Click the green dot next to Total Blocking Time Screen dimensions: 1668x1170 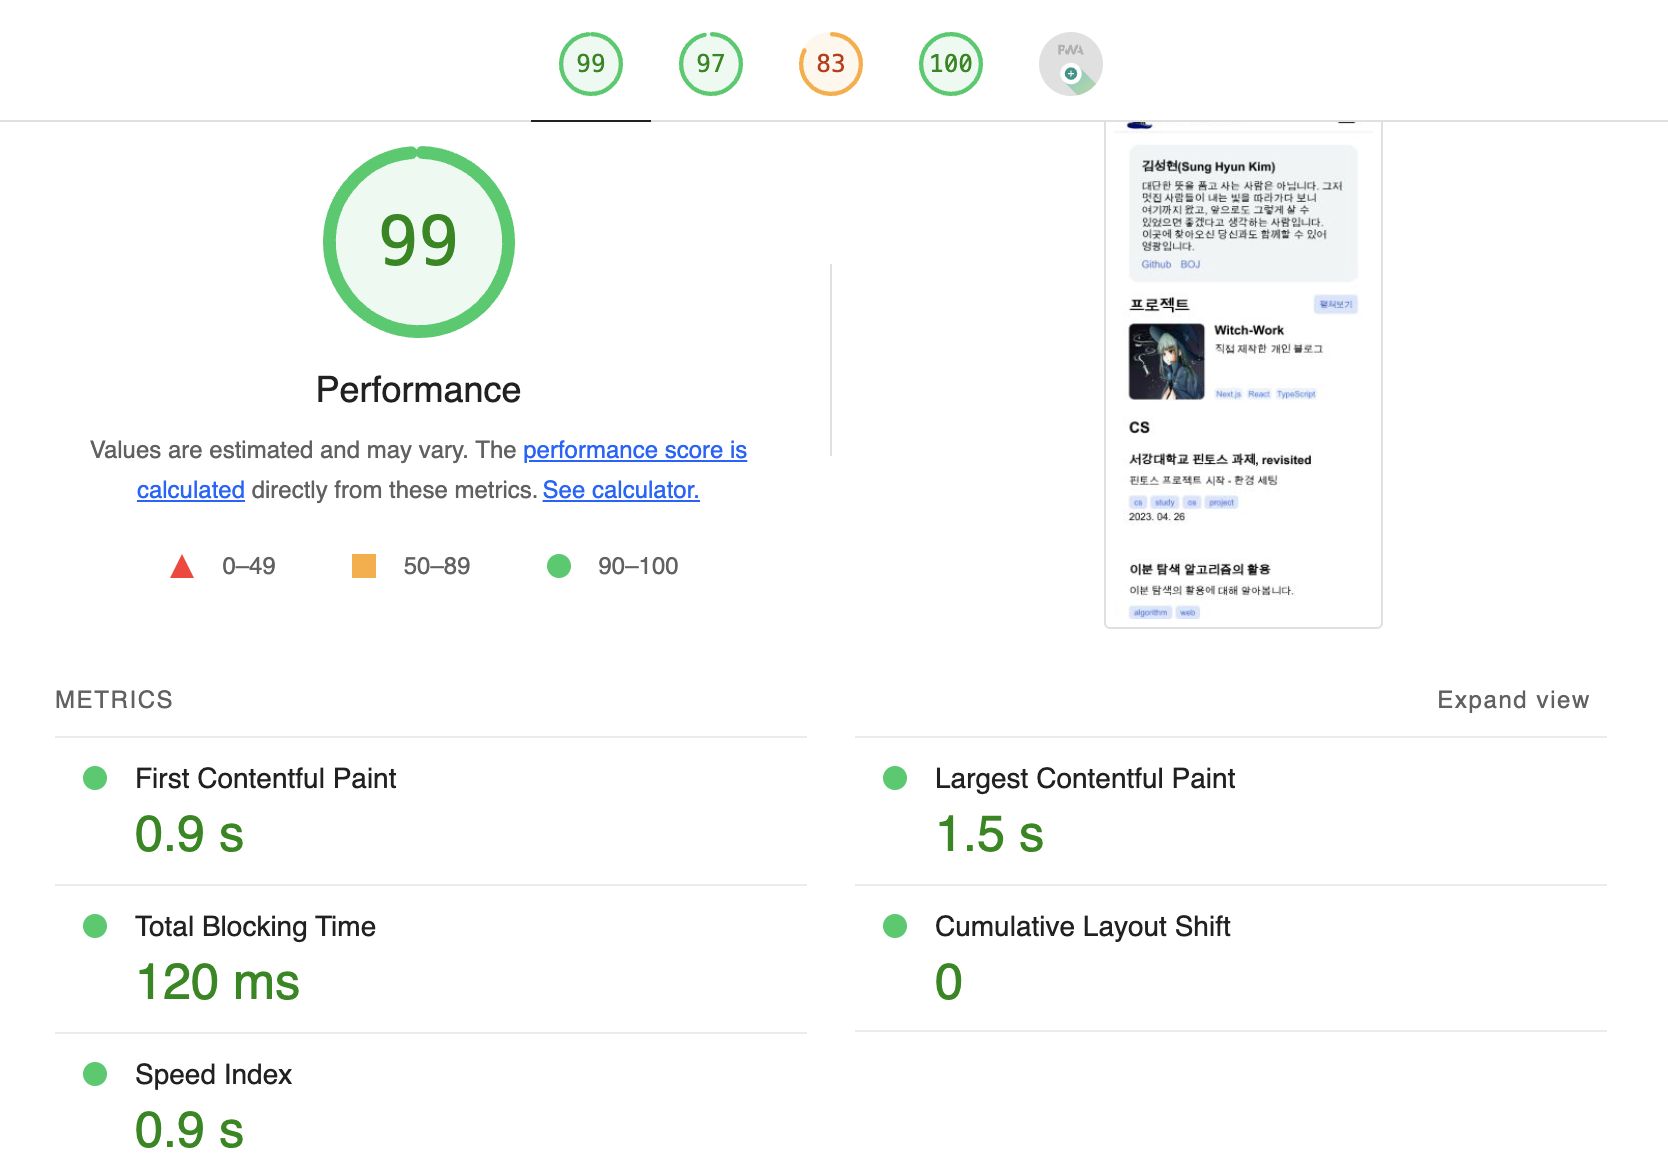coord(95,926)
